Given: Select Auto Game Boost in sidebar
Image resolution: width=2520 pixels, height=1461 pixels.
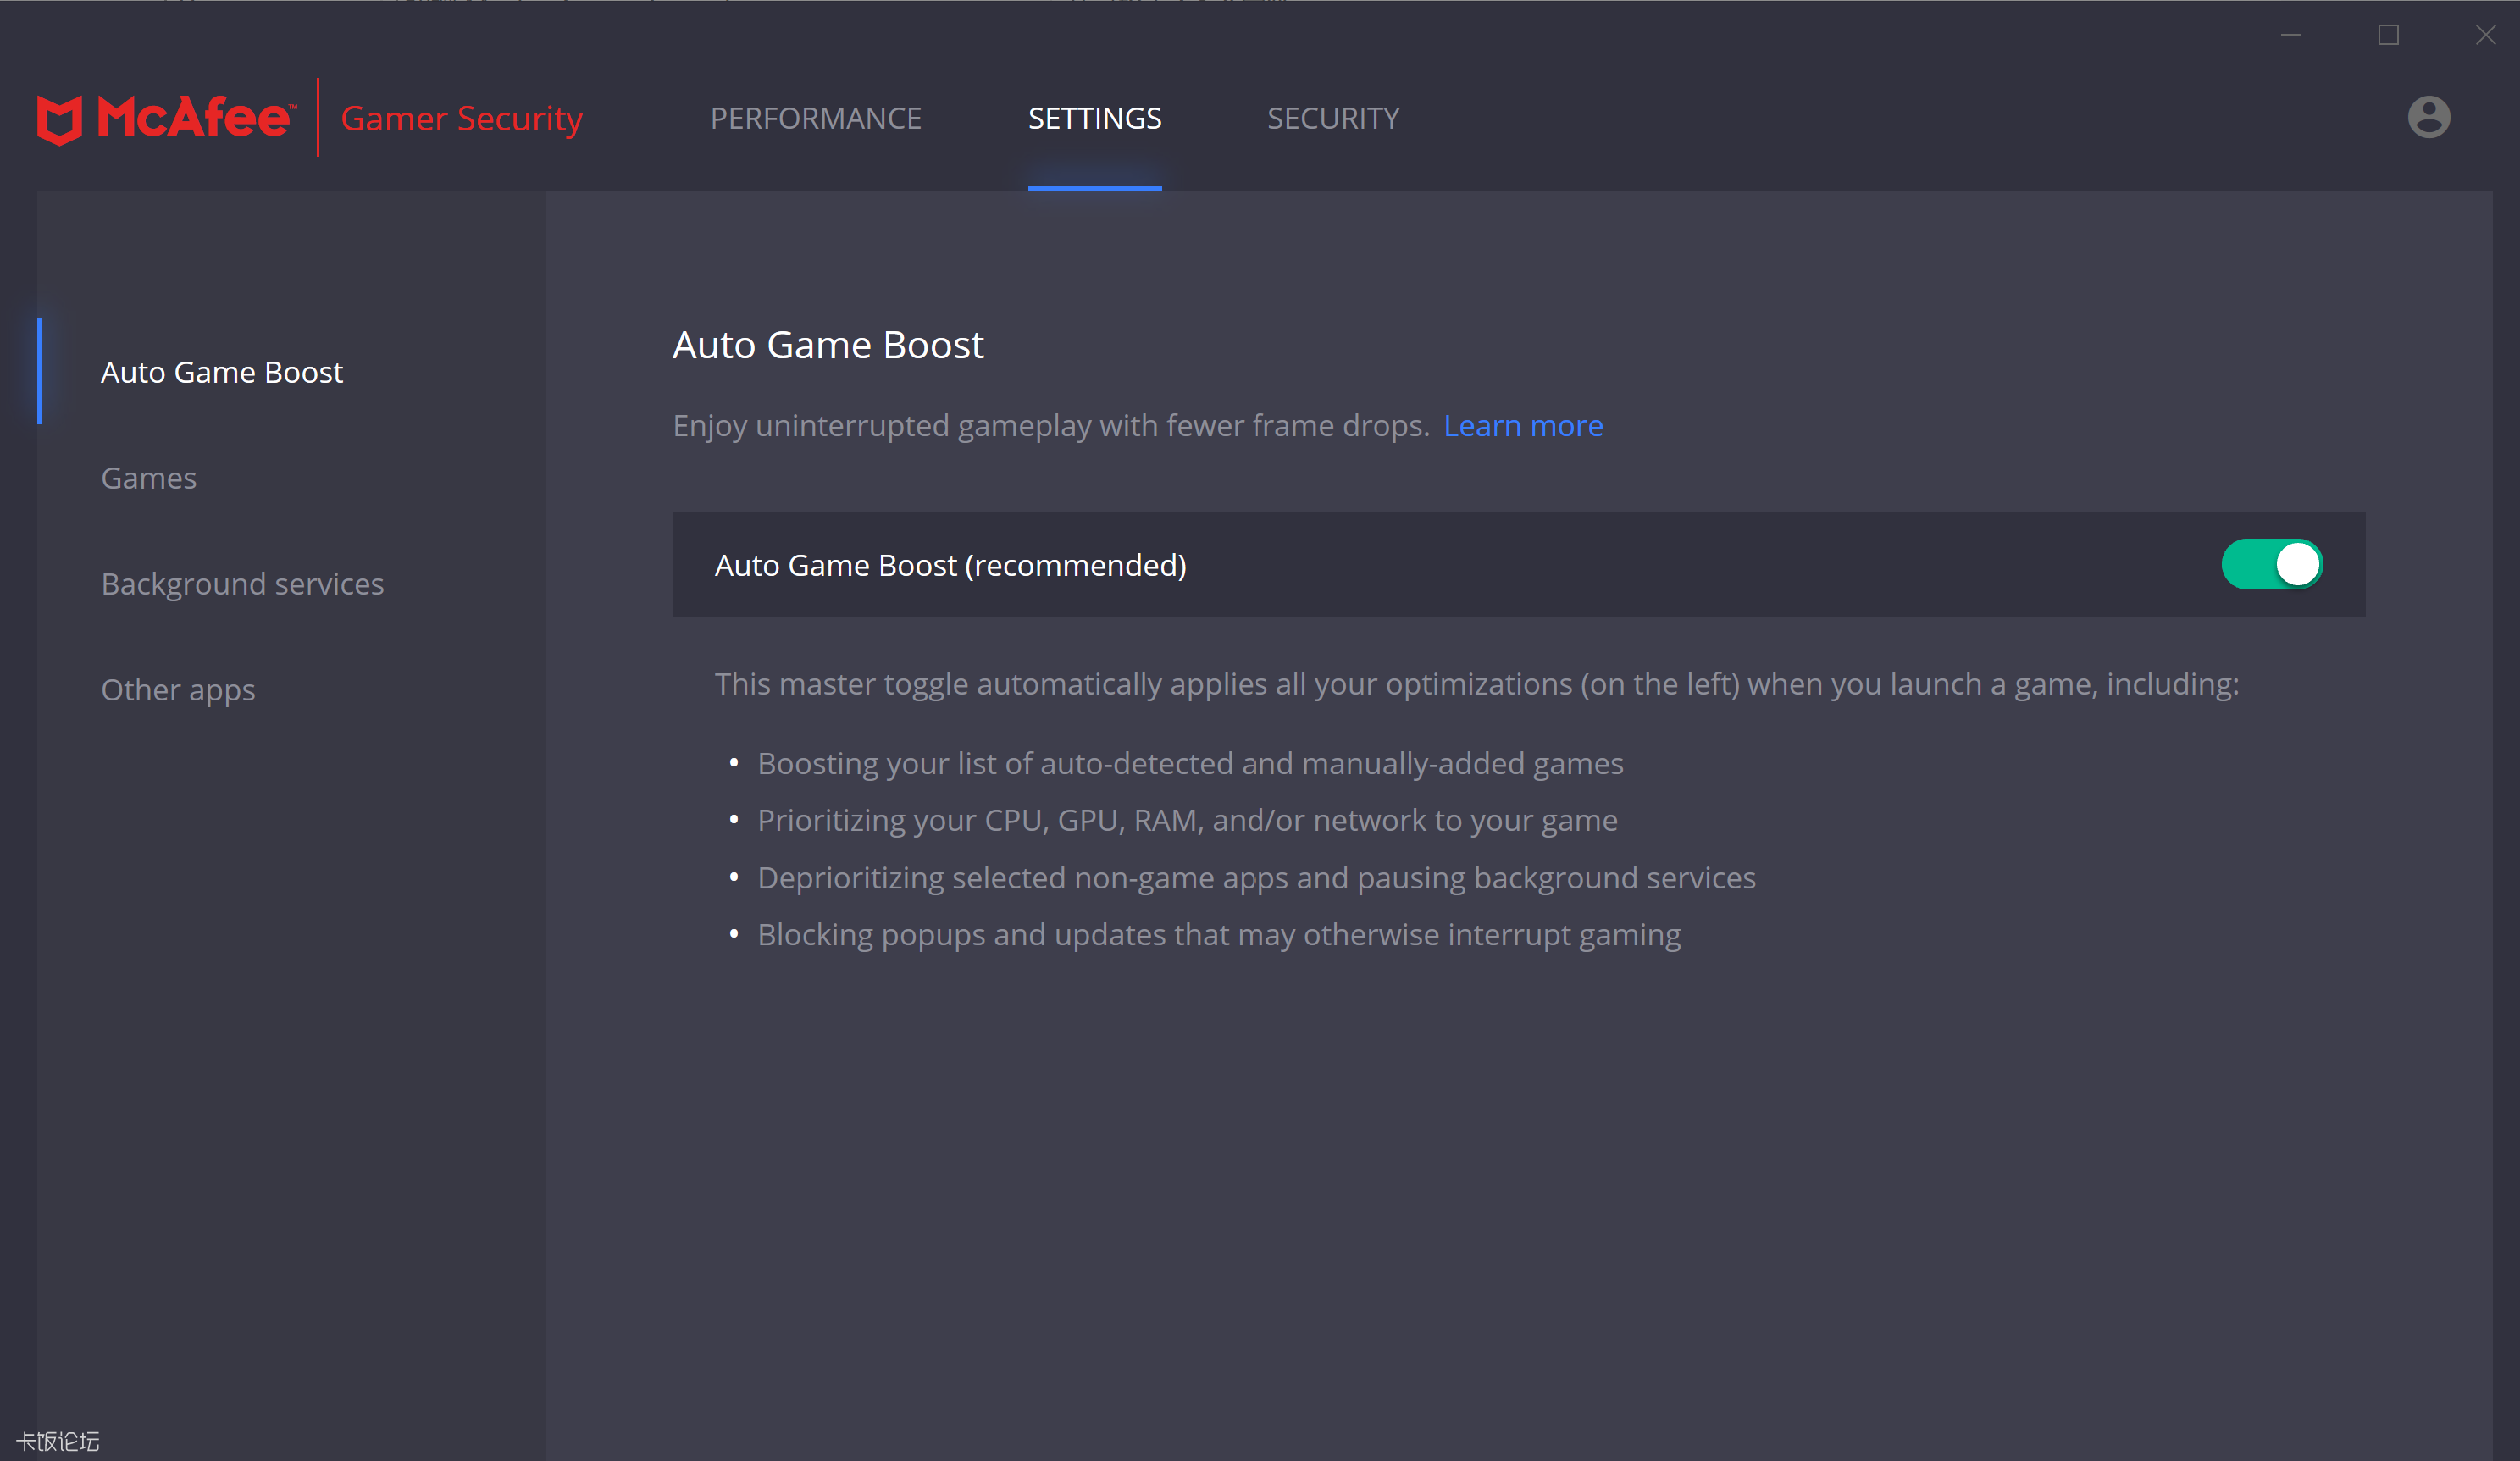Looking at the screenshot, I should [221, 372].
